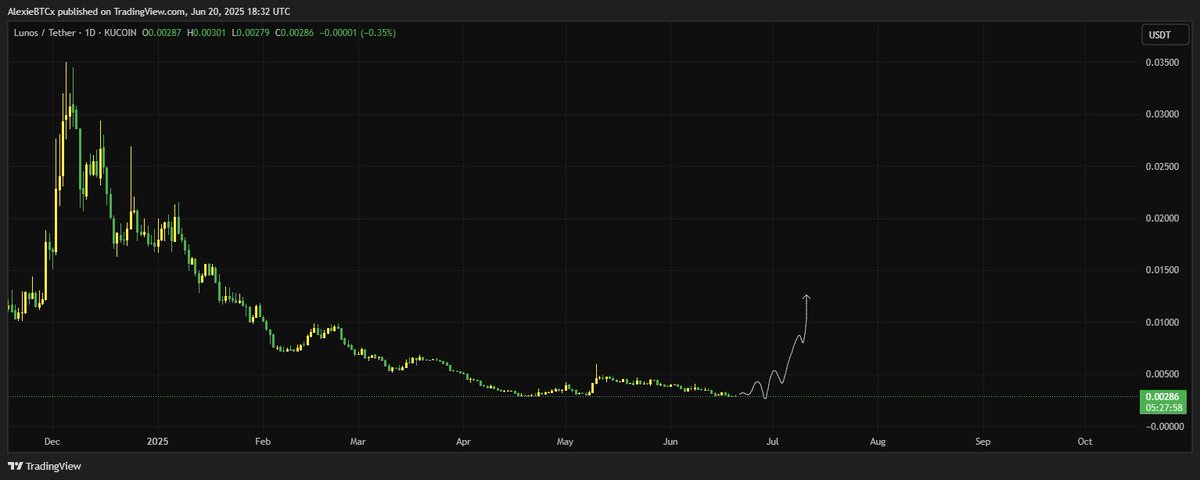Click the open value O0.00287
The image size is (1200, 480).
coord(162,32)
